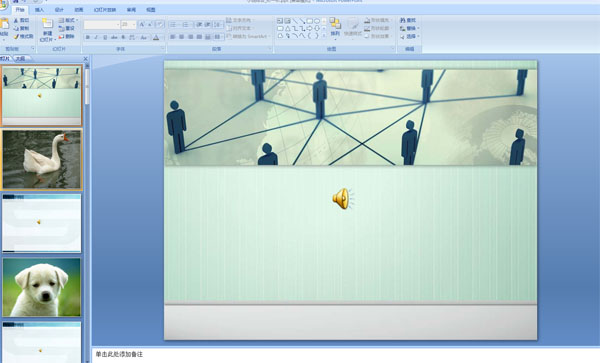Switch to the Insert (插入) ribbon tab
Image resolution: width=600 pixels, height=363 pixels.
pyautogui.click(x=39, y=10)
